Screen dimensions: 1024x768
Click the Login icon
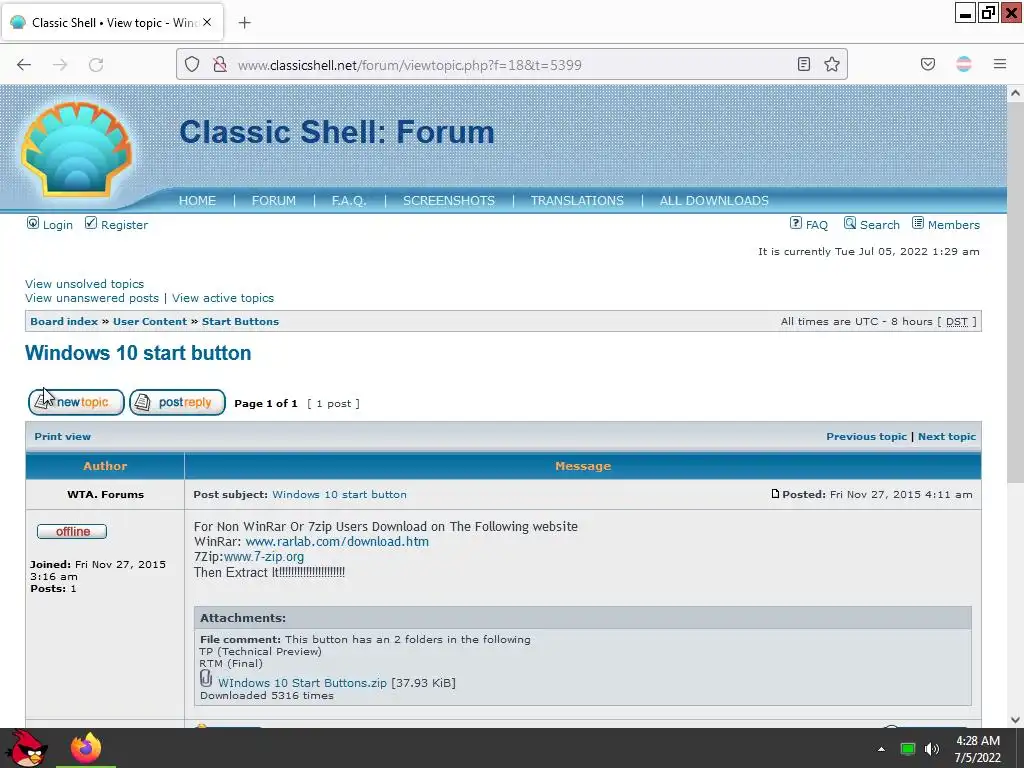tap(33, 223)
